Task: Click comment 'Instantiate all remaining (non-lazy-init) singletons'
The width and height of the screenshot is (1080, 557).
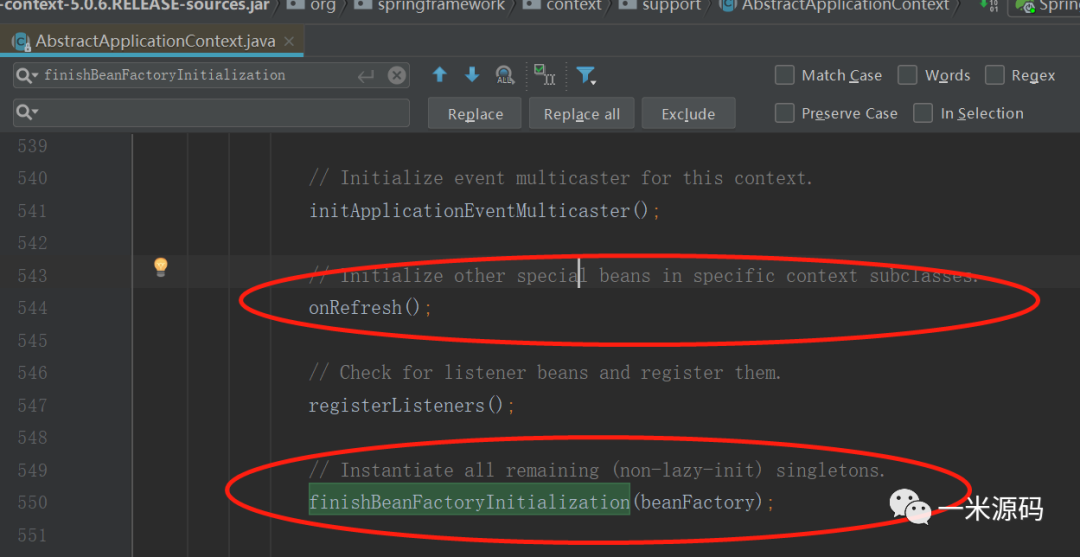Action: (597, 470)
